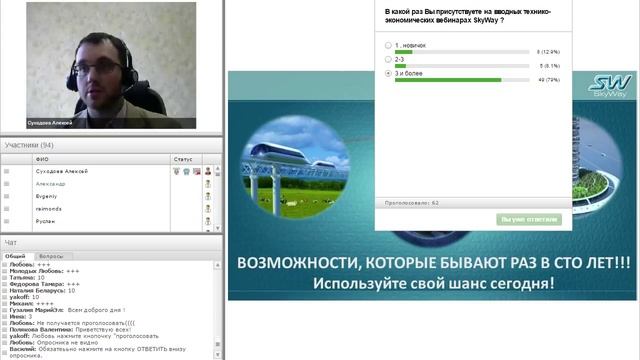This screenshot has width=640, height=360.
Task: Click the 'Суходоев Алексей' caption on the video
Action: click(x=50, y=123)
